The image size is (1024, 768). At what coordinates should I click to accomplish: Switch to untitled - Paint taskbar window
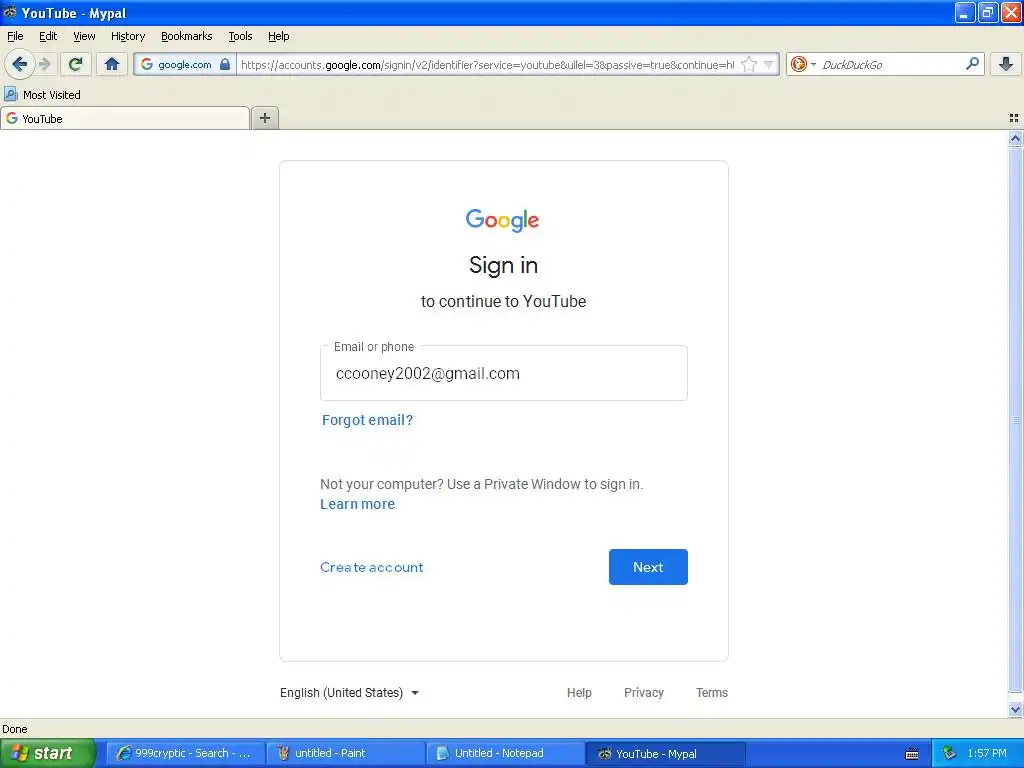(345, 753)
